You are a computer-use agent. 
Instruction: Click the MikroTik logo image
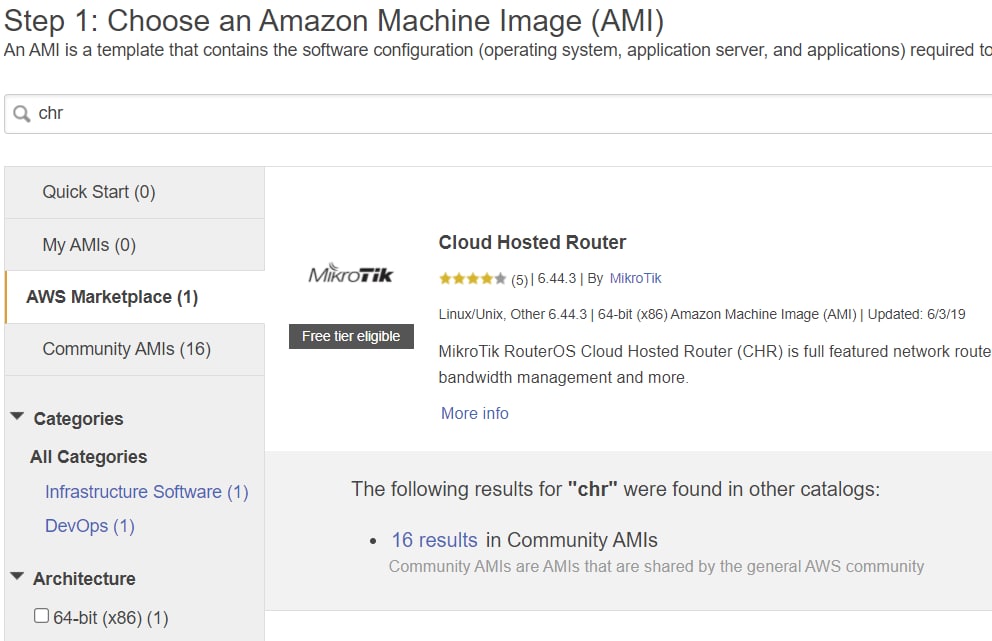click(351, 274)
